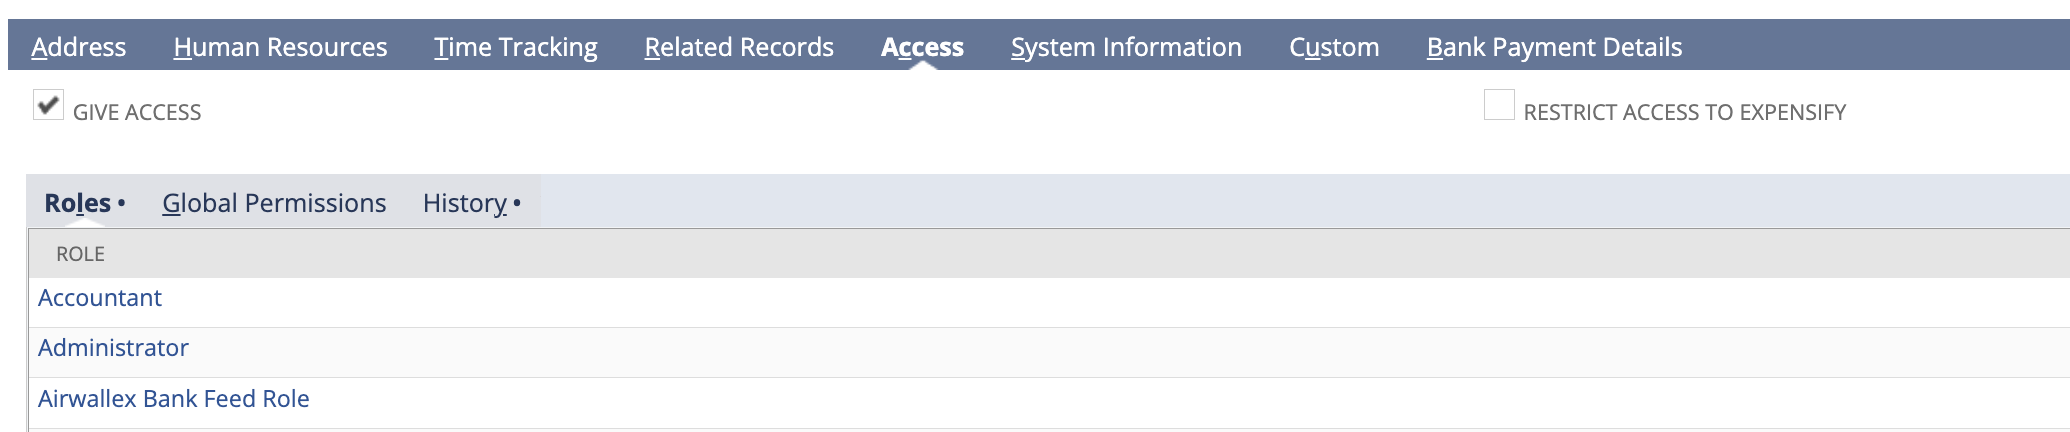The image size is (2070, 432).
Task: Uncheck the Give Access checkbox
Action: (x=48, y=105)
